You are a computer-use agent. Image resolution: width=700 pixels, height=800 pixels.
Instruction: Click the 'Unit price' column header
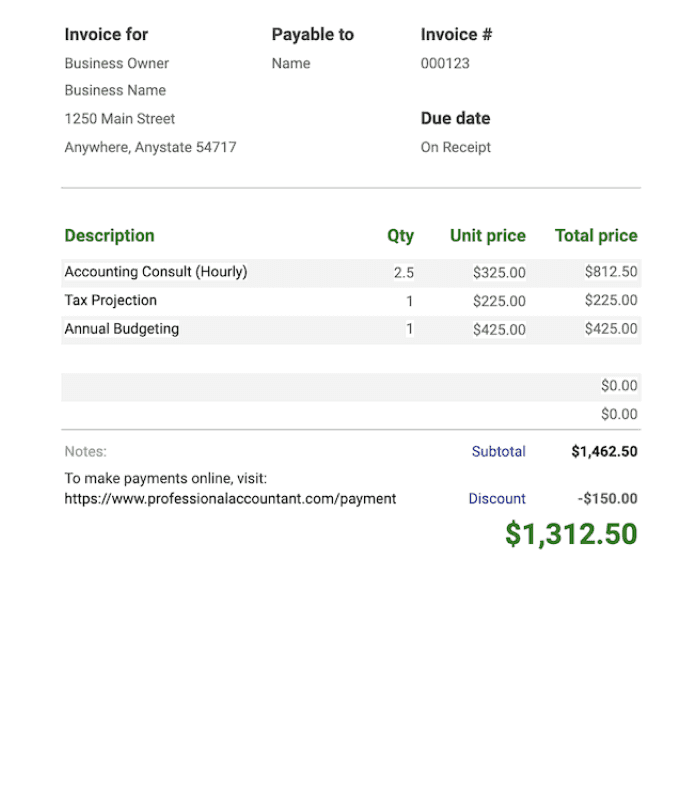pos(488,236)
